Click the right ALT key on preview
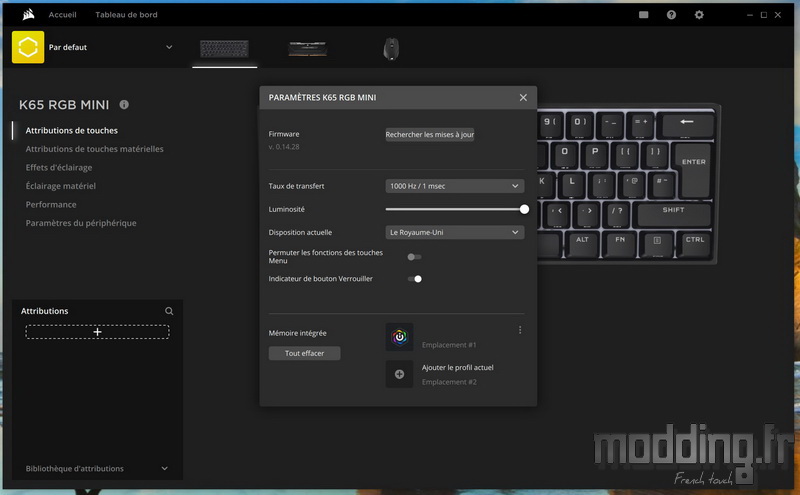This screenshot has width=800, height=495. 582,244
